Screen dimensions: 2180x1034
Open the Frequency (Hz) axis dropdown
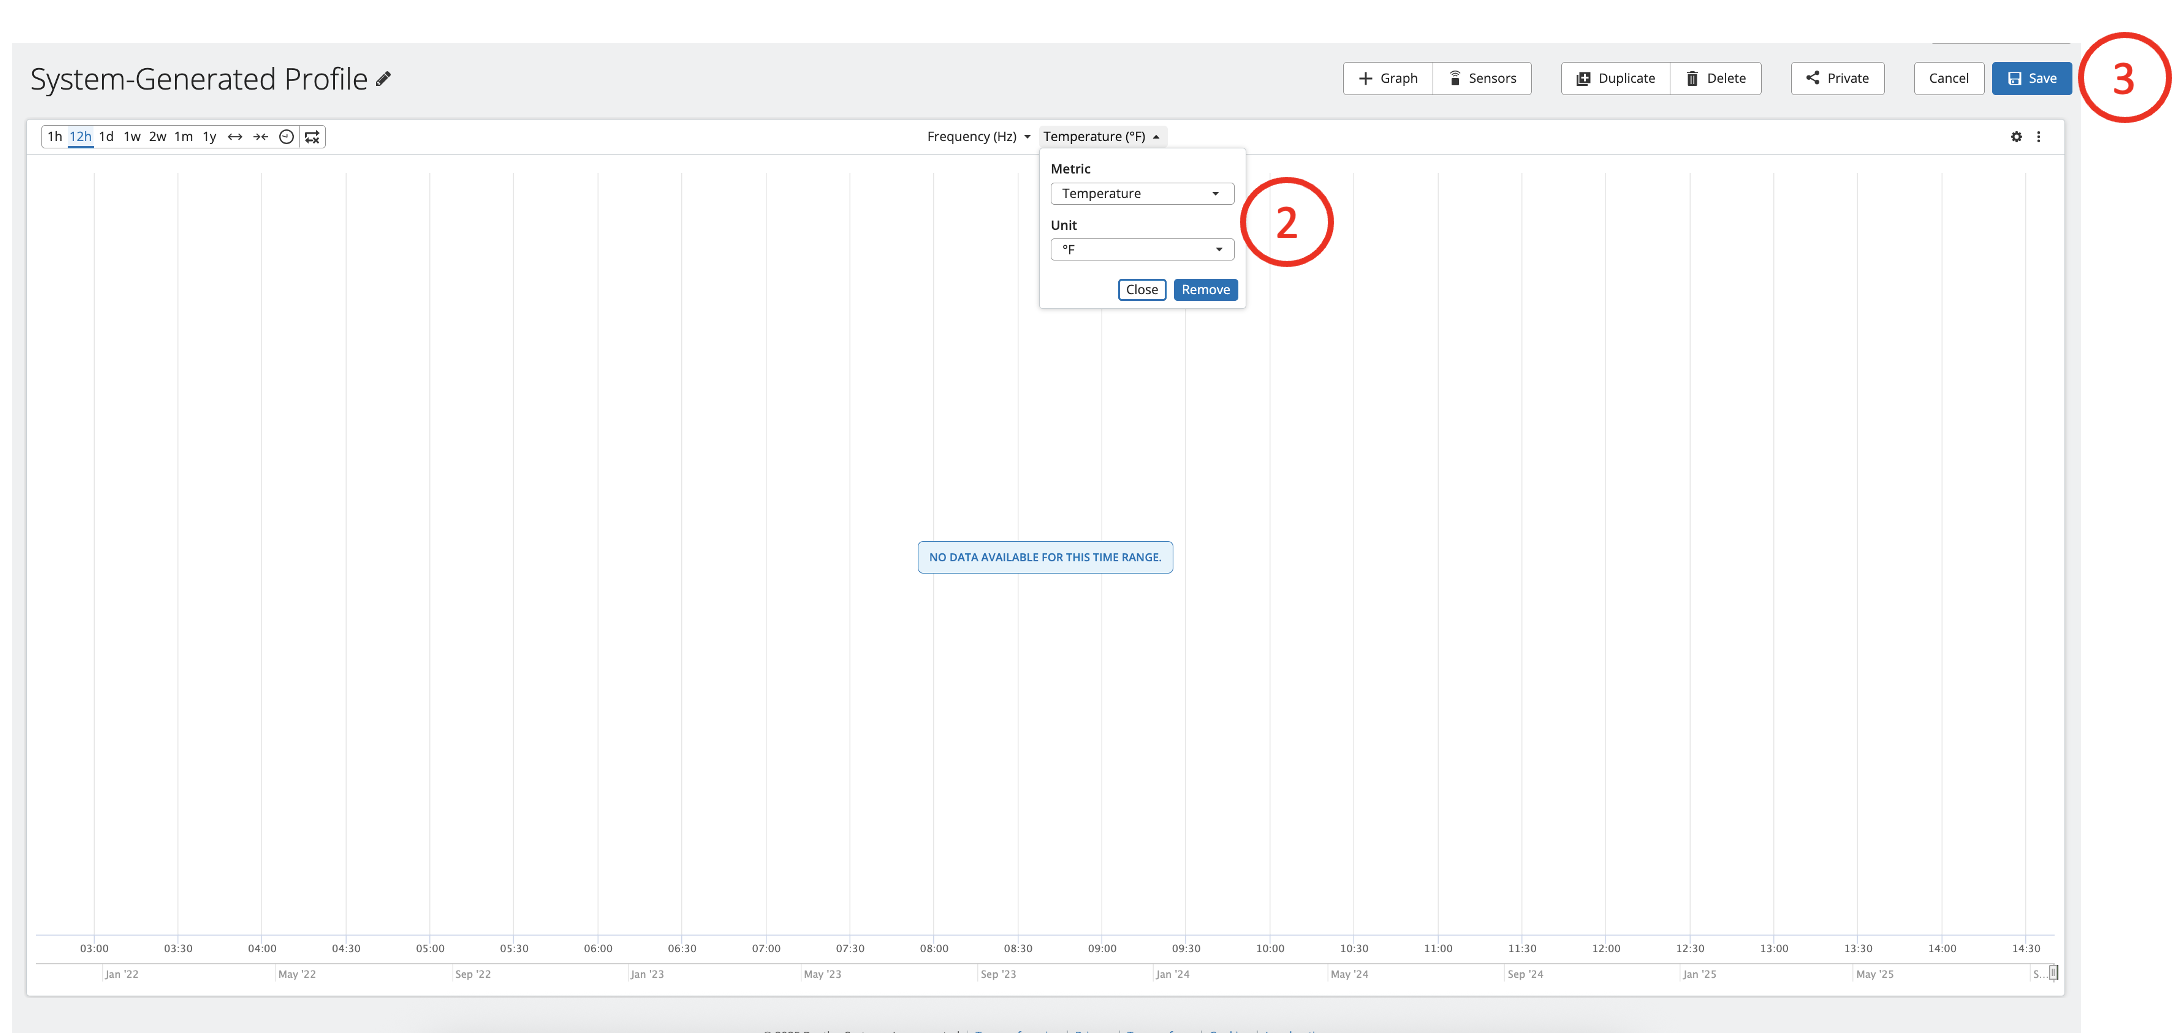979,137
